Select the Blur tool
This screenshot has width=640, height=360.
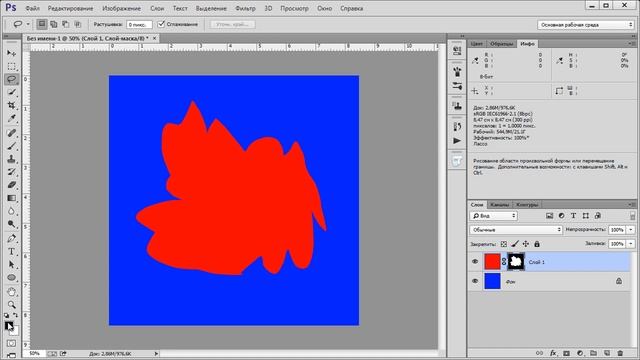11,211
